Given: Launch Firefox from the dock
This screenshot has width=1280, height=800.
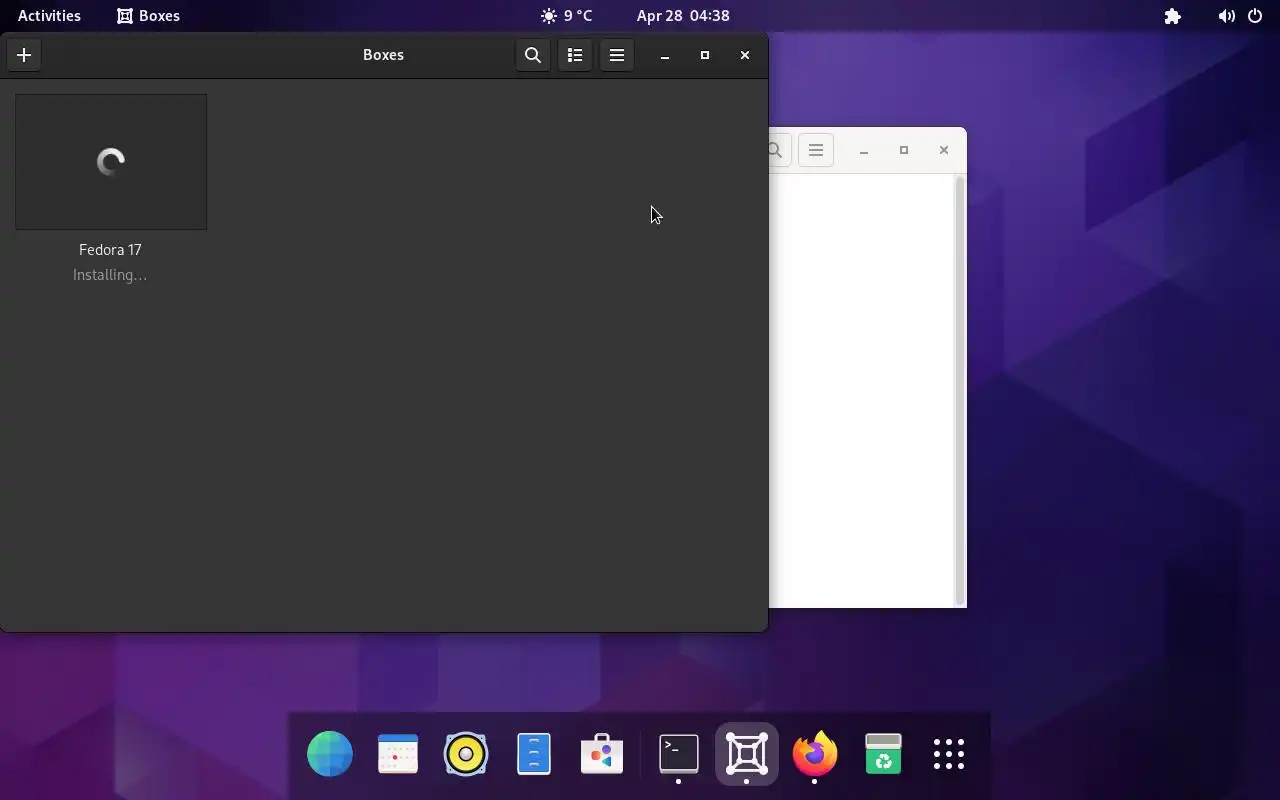Looking at the screenshot, I should (x=815, y=754).
